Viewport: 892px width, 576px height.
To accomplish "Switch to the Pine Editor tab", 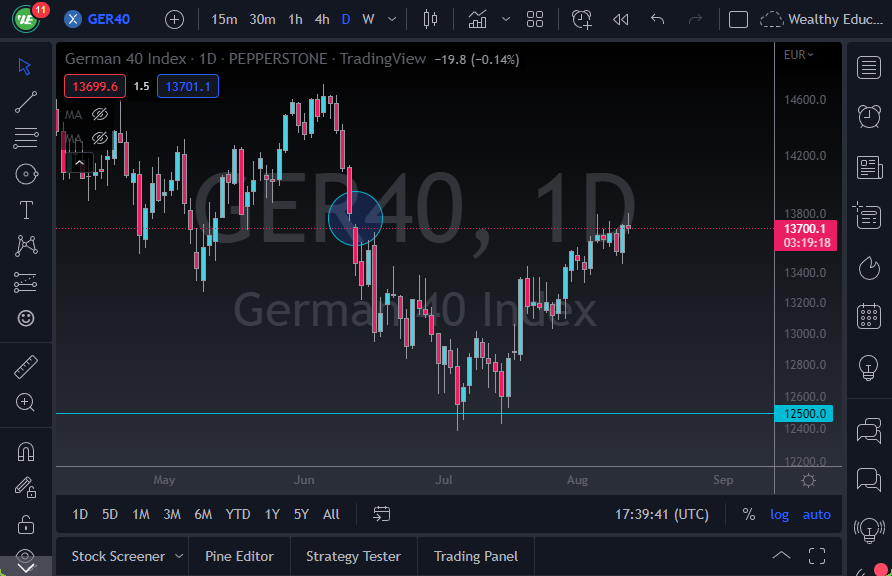I will click(239, 555).
